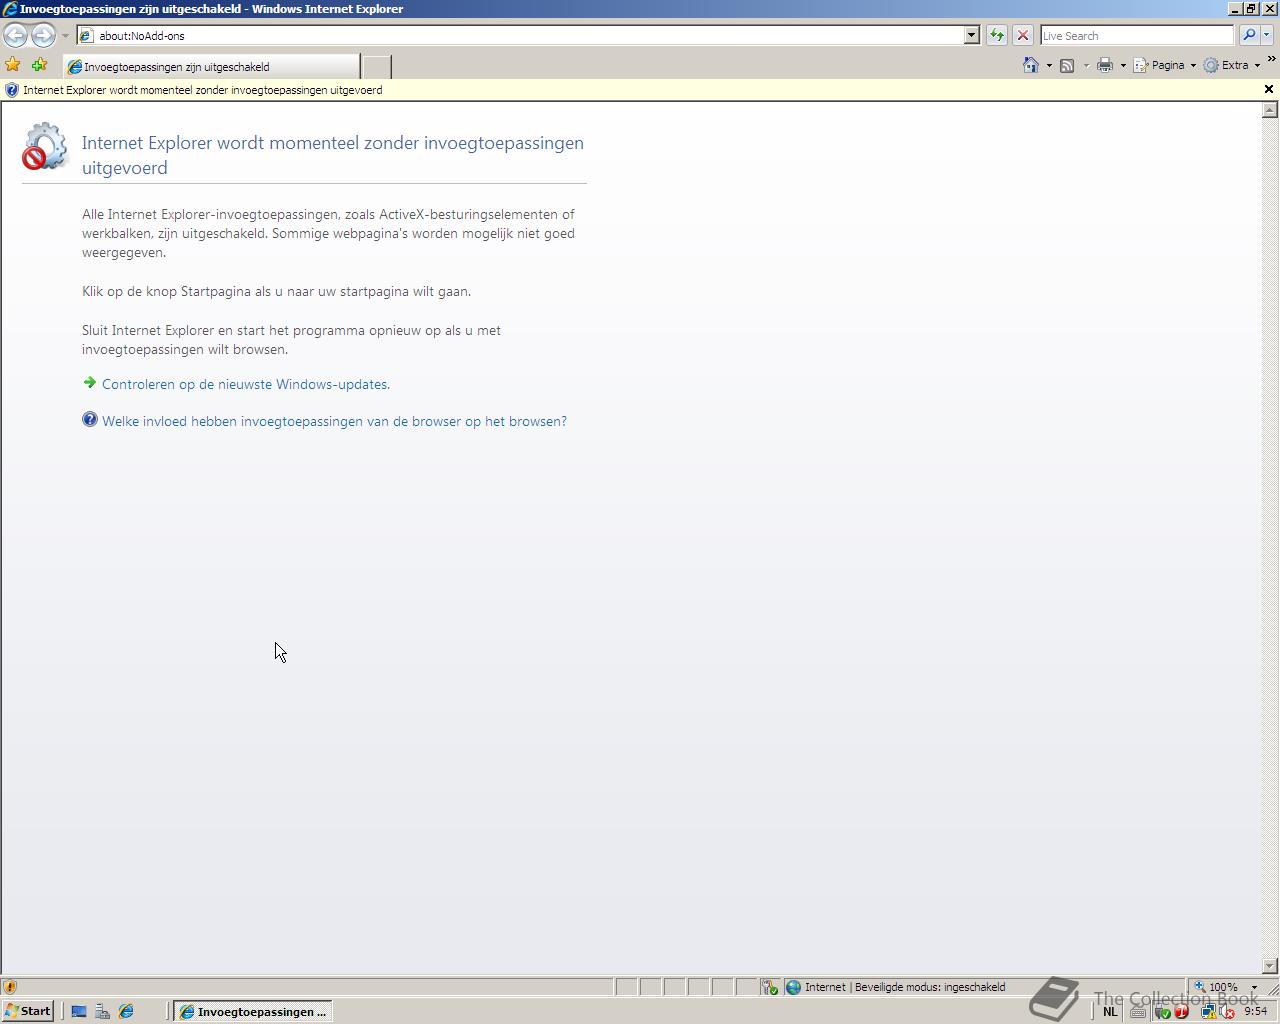Open a new blank tab
The width and height of the screenshot is (1280, 1024).
[376, 67]
